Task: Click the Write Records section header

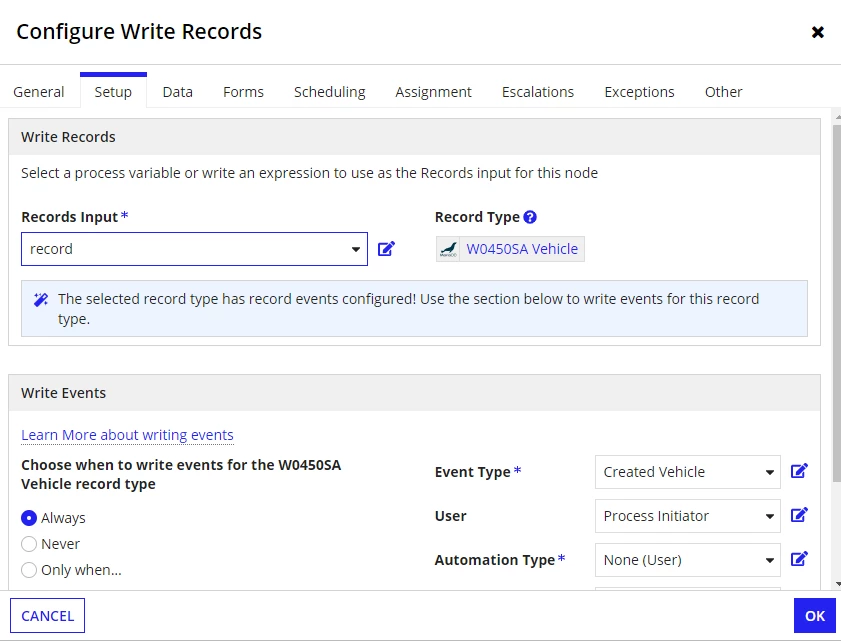Action: 414,137
